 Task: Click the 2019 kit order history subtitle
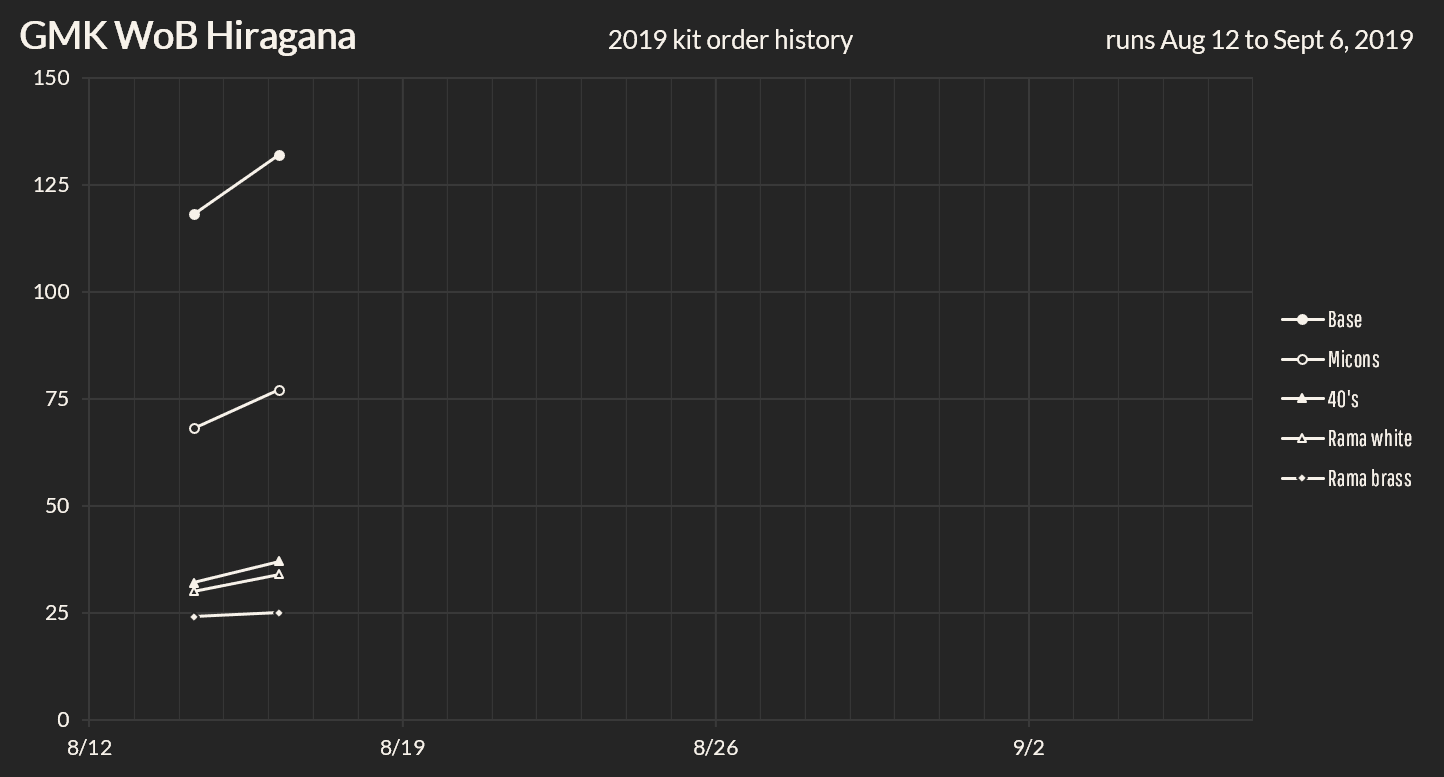[x=730, y=40]
